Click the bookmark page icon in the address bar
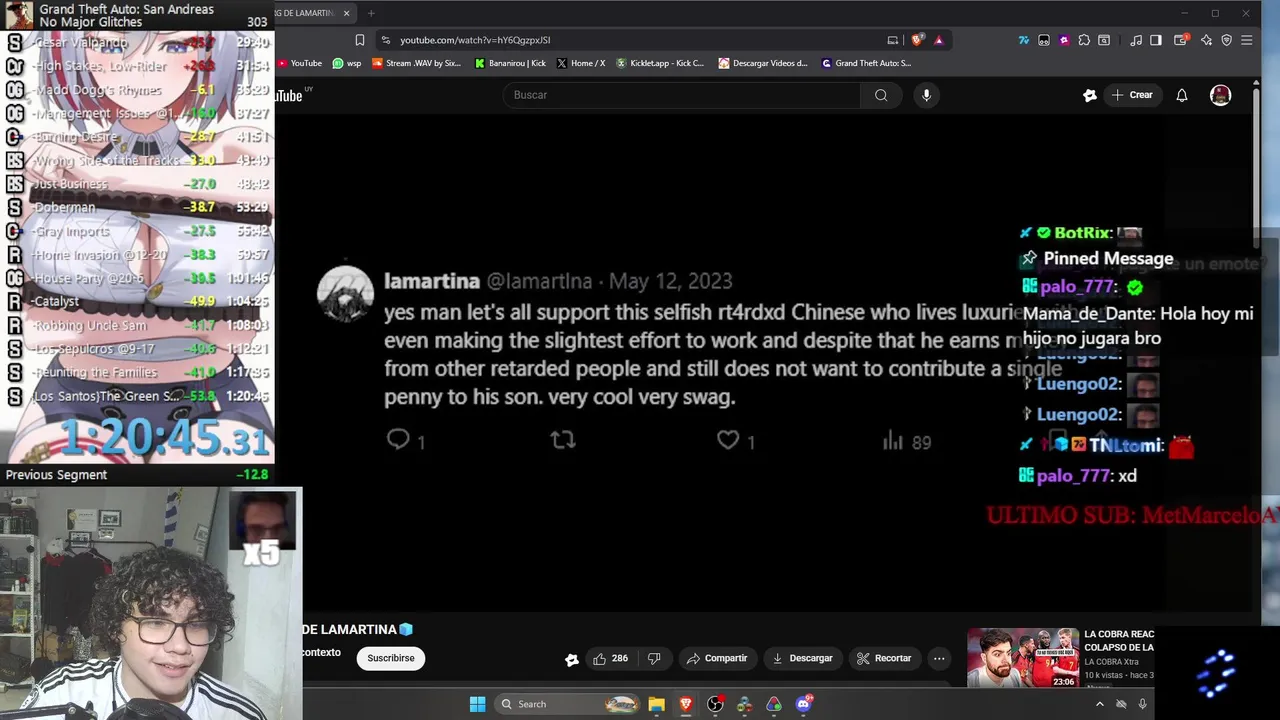The width and height of the screenshot is (1280, 720). 360,40
